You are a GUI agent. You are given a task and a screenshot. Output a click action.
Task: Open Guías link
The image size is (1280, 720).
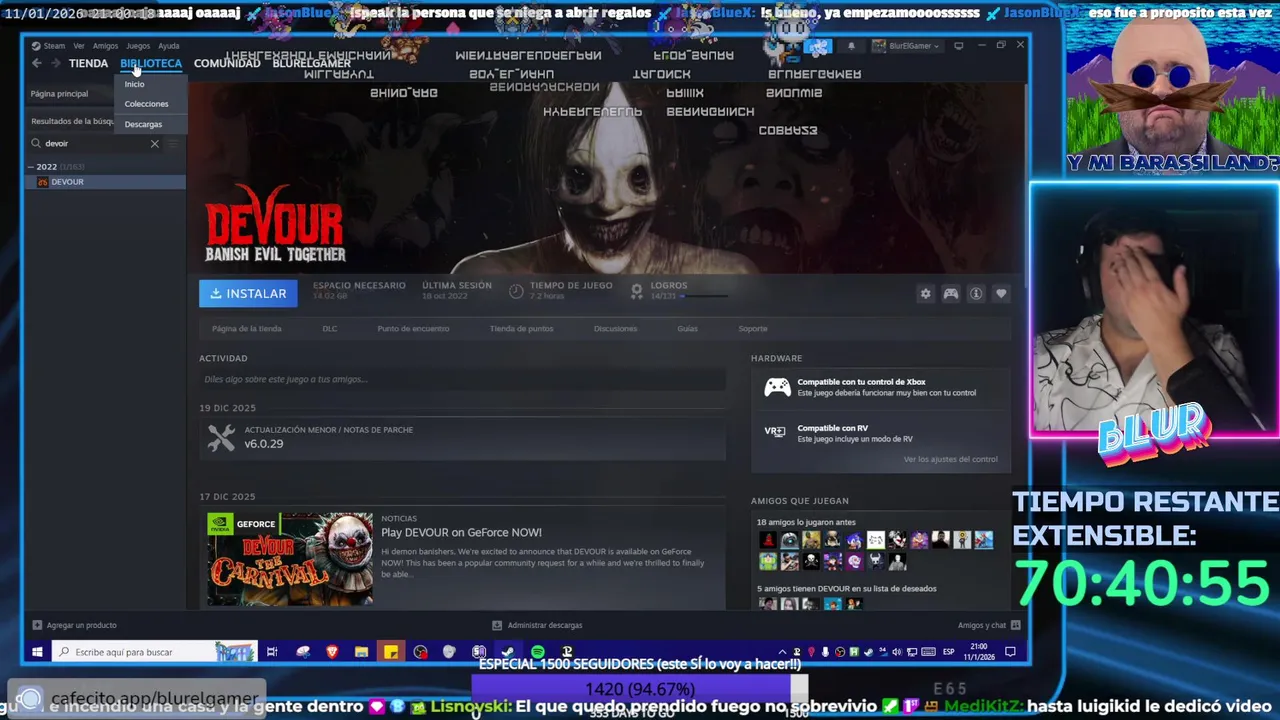(x=687, y=328)
